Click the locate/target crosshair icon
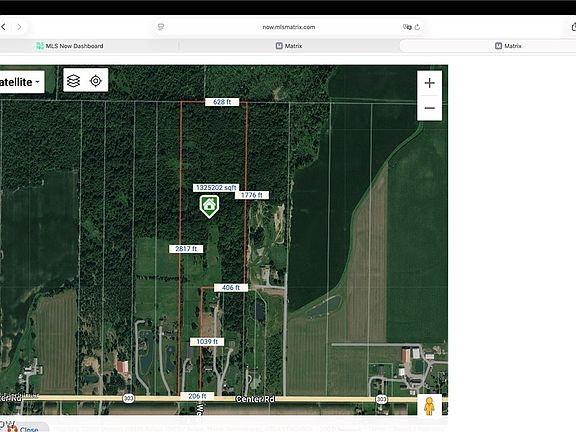The image size is (576, 432). coord(96,81)
